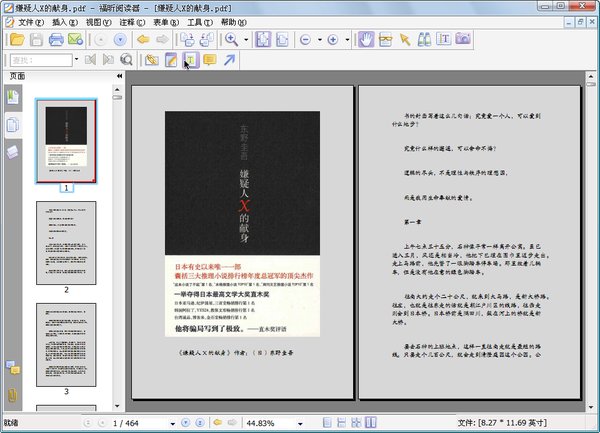Open the 文件(F) menu
Image resolution: width=600 pixels, height=433 pixels.
point(30,21)
